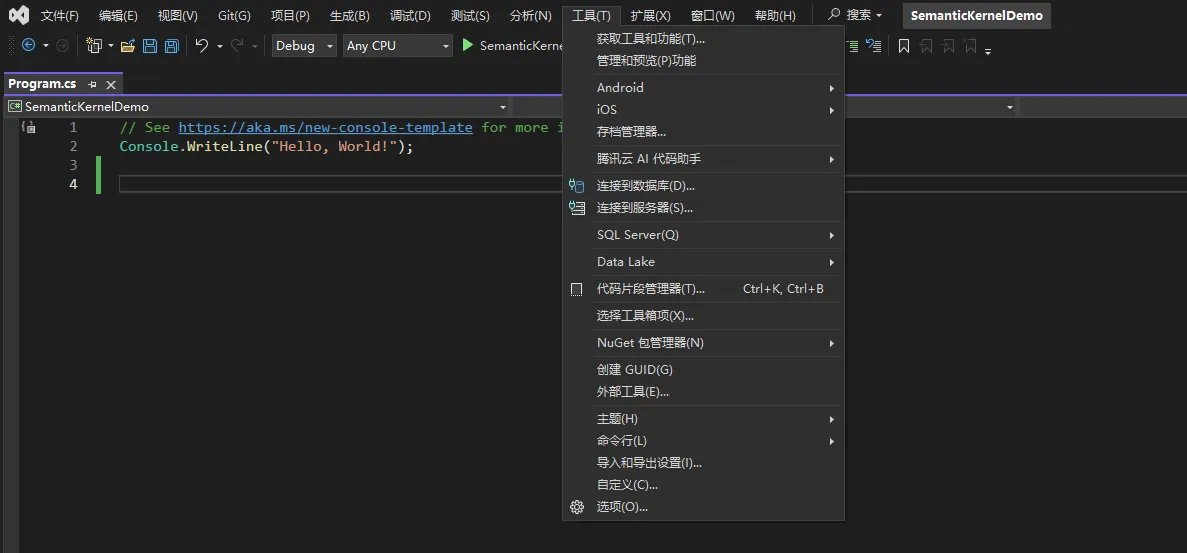The width and height of the screenshot is (1187, 553).
Task: Follow the aka.ms/new-console-template link
Action: coord(326,127)
